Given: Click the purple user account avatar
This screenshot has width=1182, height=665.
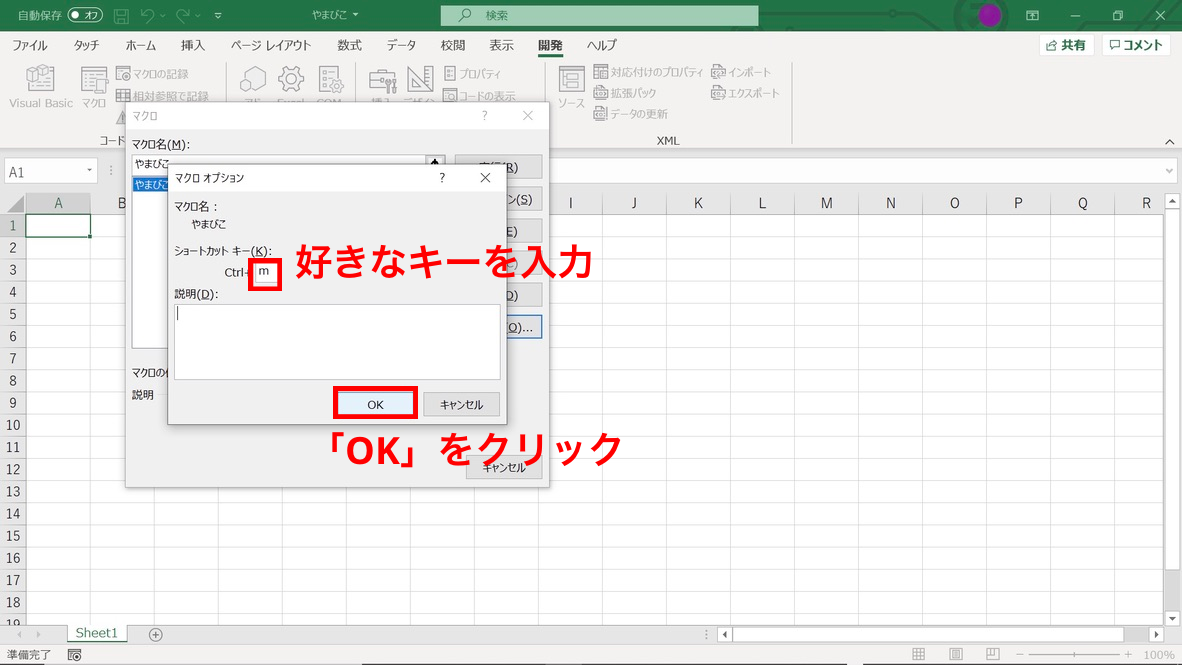Looking at the screenshot, I should pyautogui.click(x=989, y=15).
